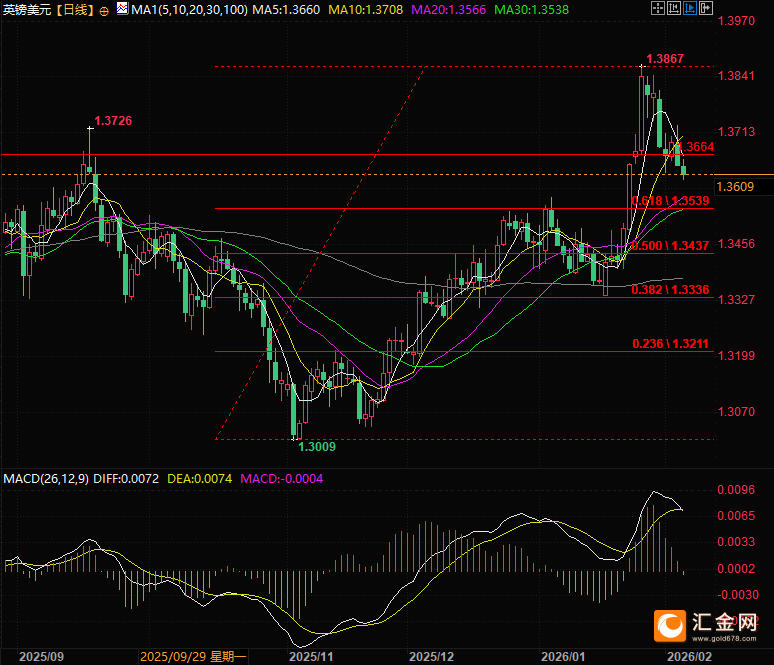Click the 1.3867 high price label

(x=665, y=59)
